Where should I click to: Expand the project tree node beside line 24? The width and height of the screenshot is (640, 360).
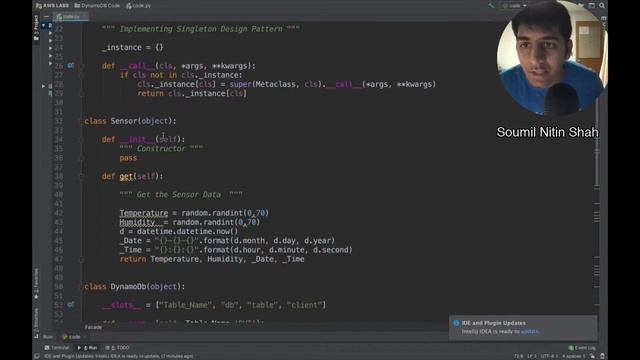click(x=50, y=48)
